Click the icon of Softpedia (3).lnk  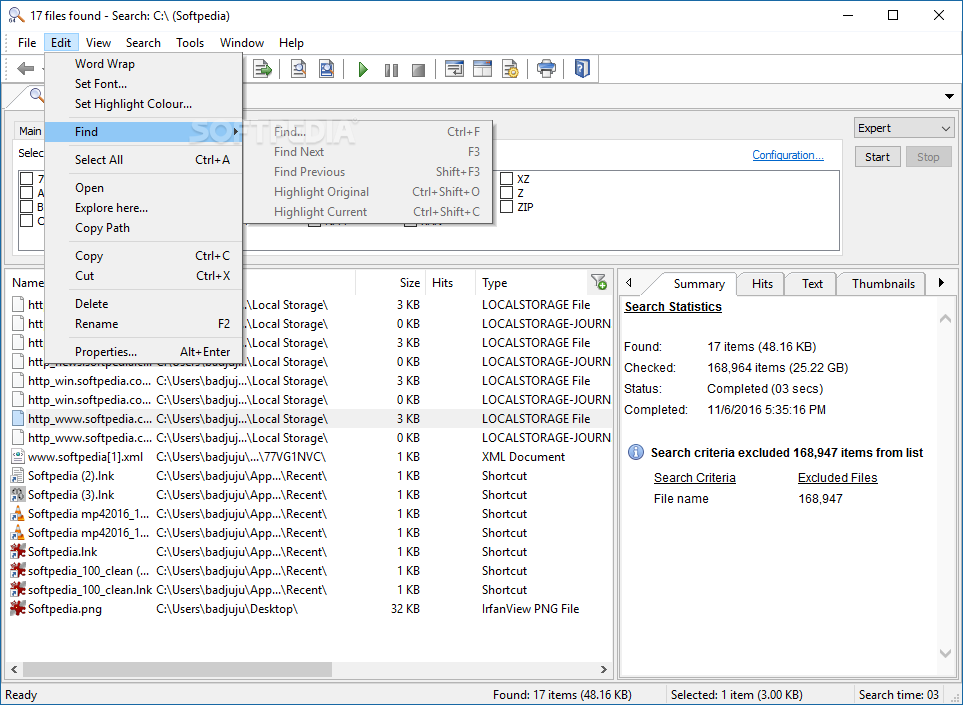(18, 495)
